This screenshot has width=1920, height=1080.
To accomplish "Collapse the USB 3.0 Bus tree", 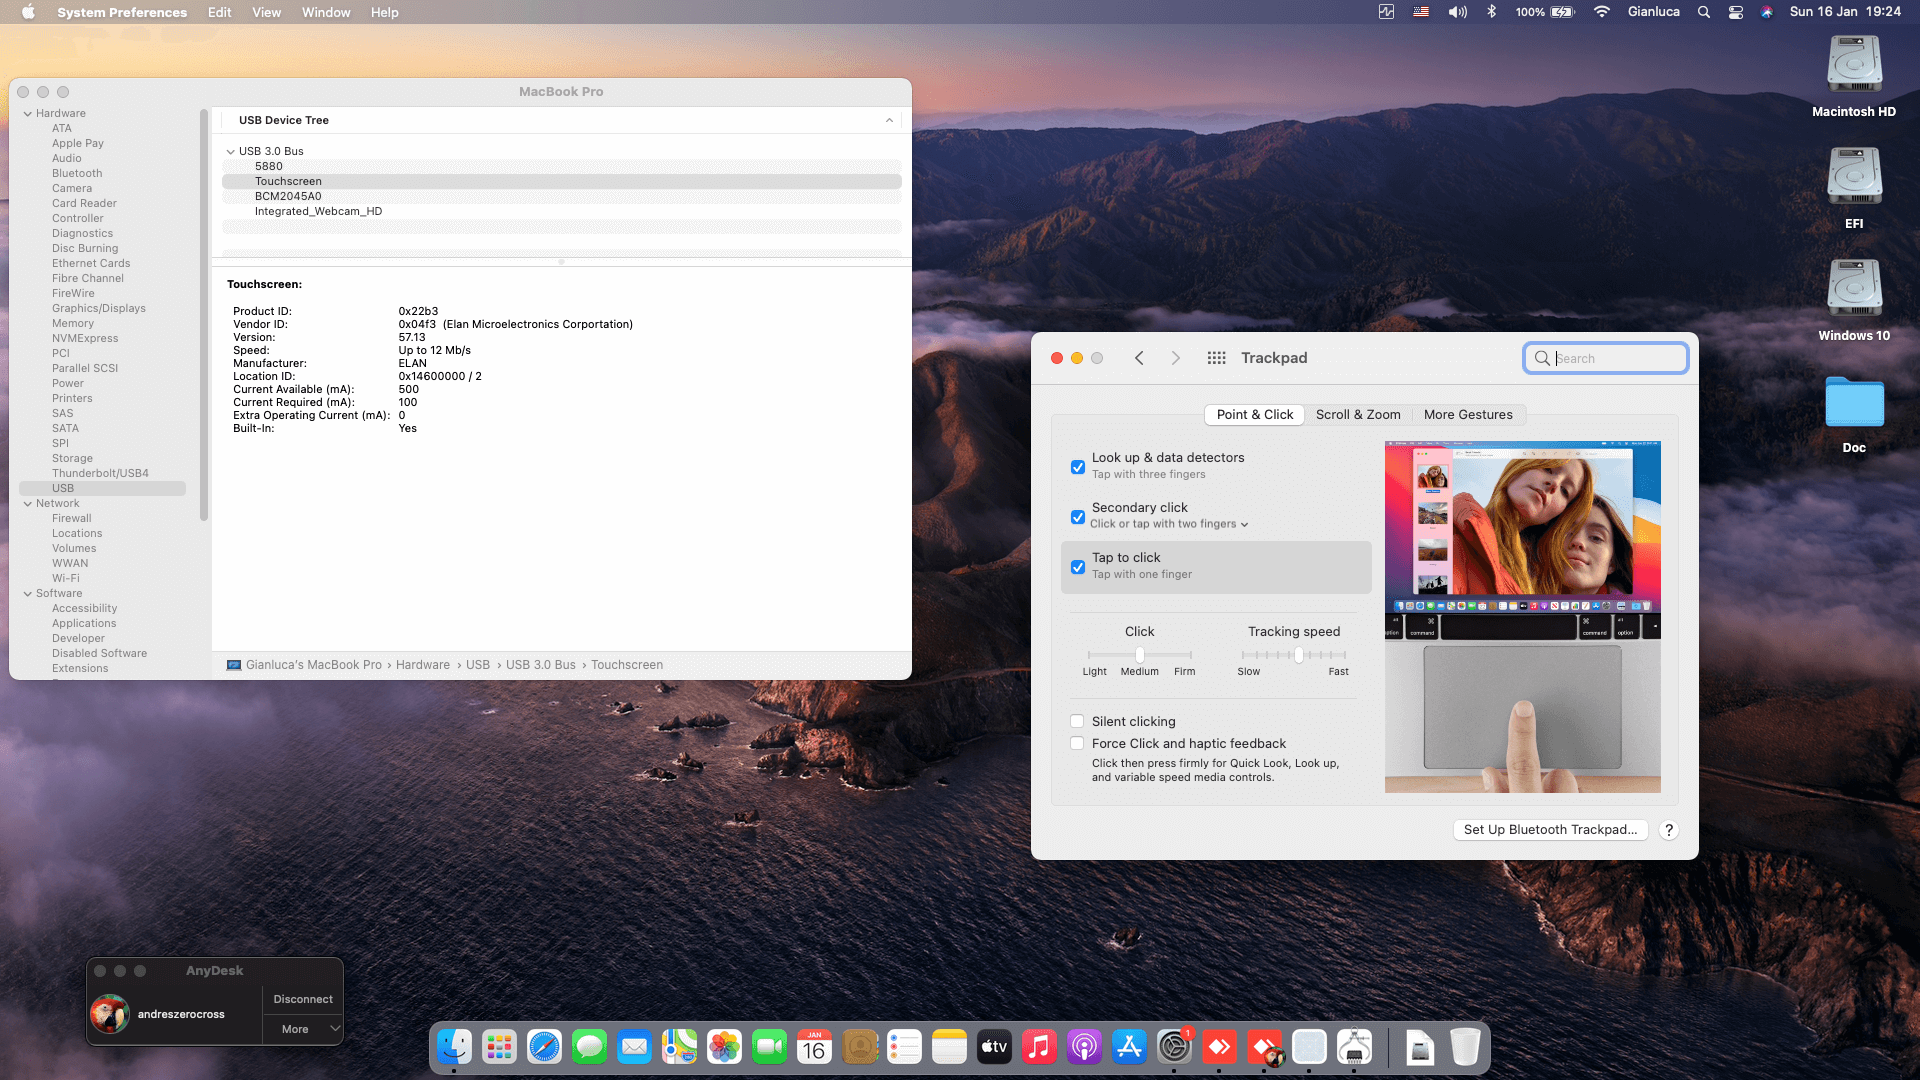I will click(x=230, y=152).
